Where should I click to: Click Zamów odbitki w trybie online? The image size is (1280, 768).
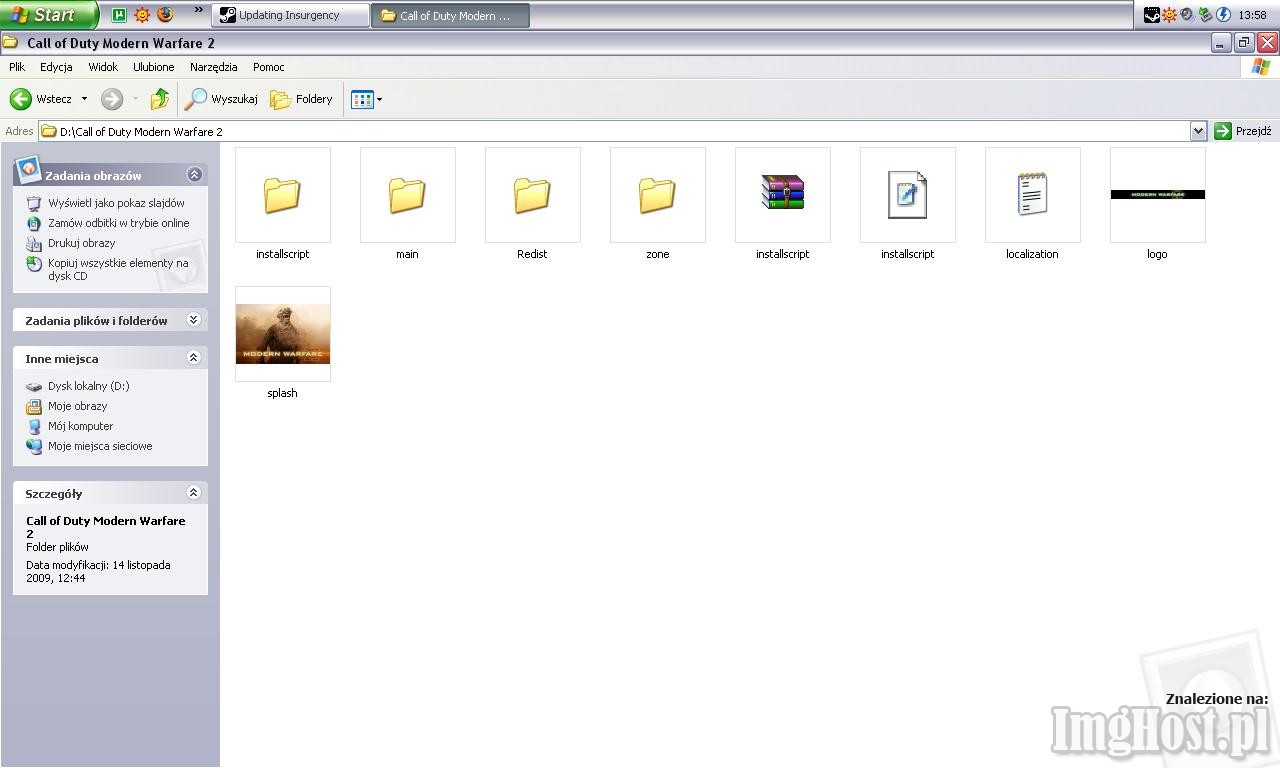click(x=118, y=223)
